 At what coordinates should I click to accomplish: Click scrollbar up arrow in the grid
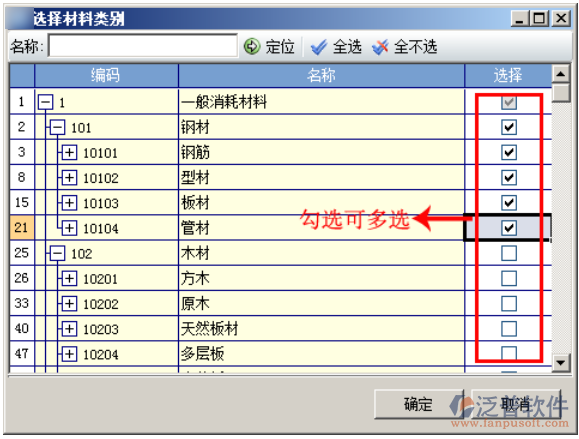(x=561, y=74)
